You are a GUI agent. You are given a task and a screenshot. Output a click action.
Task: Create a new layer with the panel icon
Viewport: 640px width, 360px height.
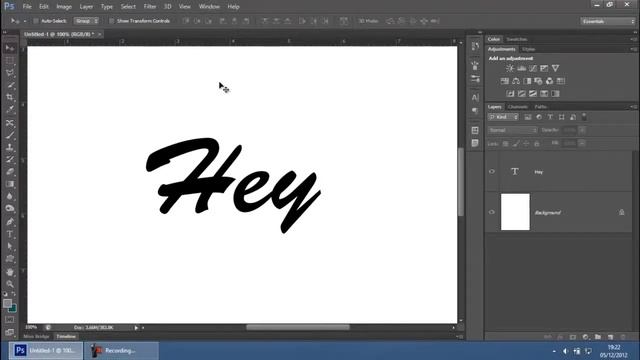tap(611, 337)
